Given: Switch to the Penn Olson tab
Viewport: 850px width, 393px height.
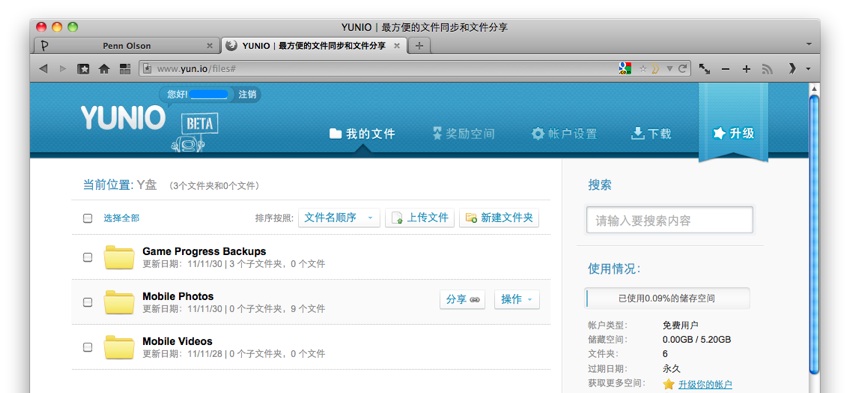Looking at the screenshot, I should 127,46.
